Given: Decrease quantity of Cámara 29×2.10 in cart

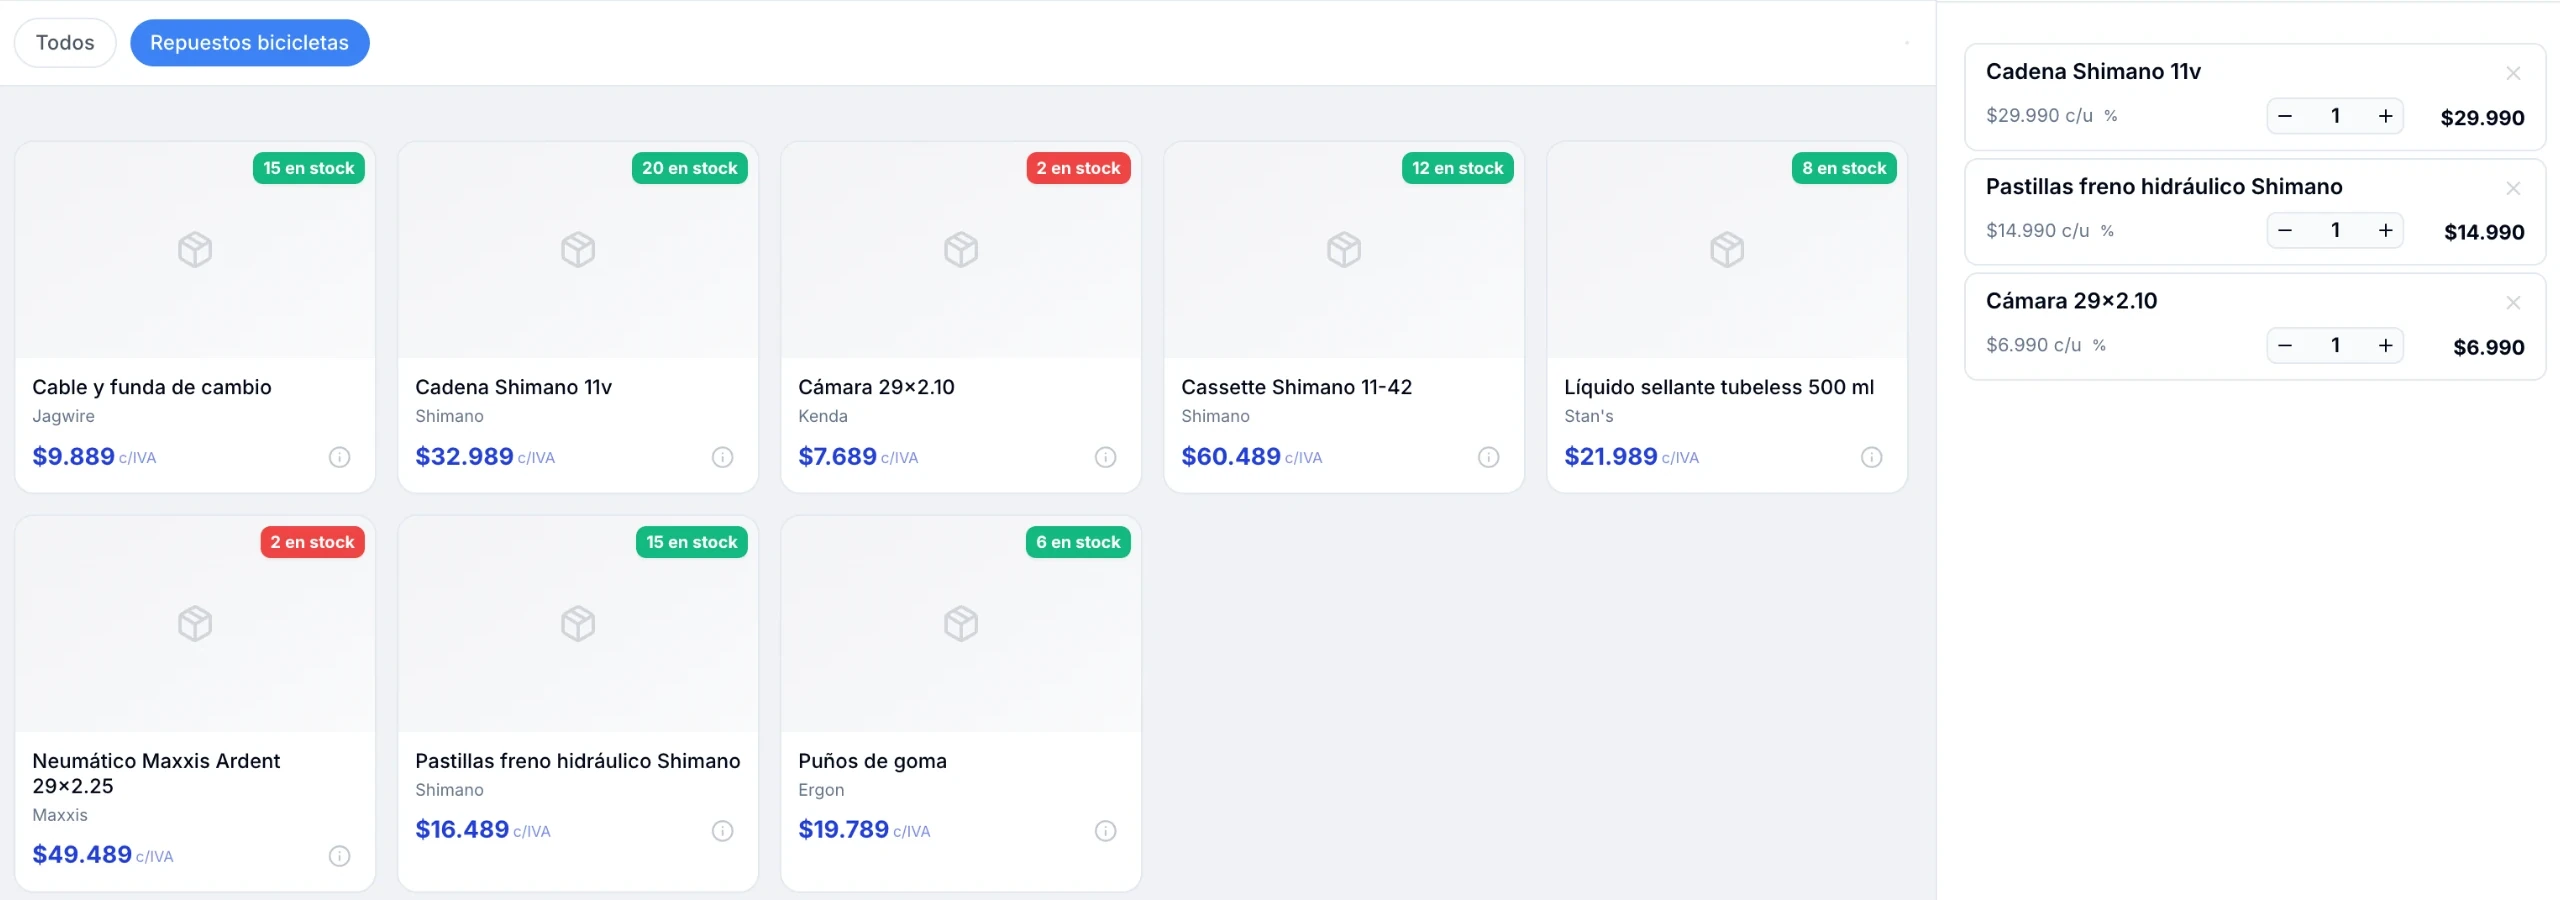Looking at the screenshot, I should pos(2285,345).
